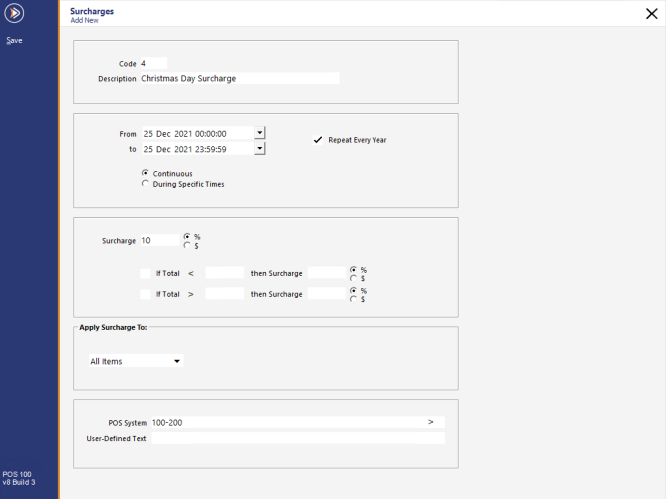Click the arrow icon next to POS System
The height and width of the screenshot is (499, 666).
point(431,422)
